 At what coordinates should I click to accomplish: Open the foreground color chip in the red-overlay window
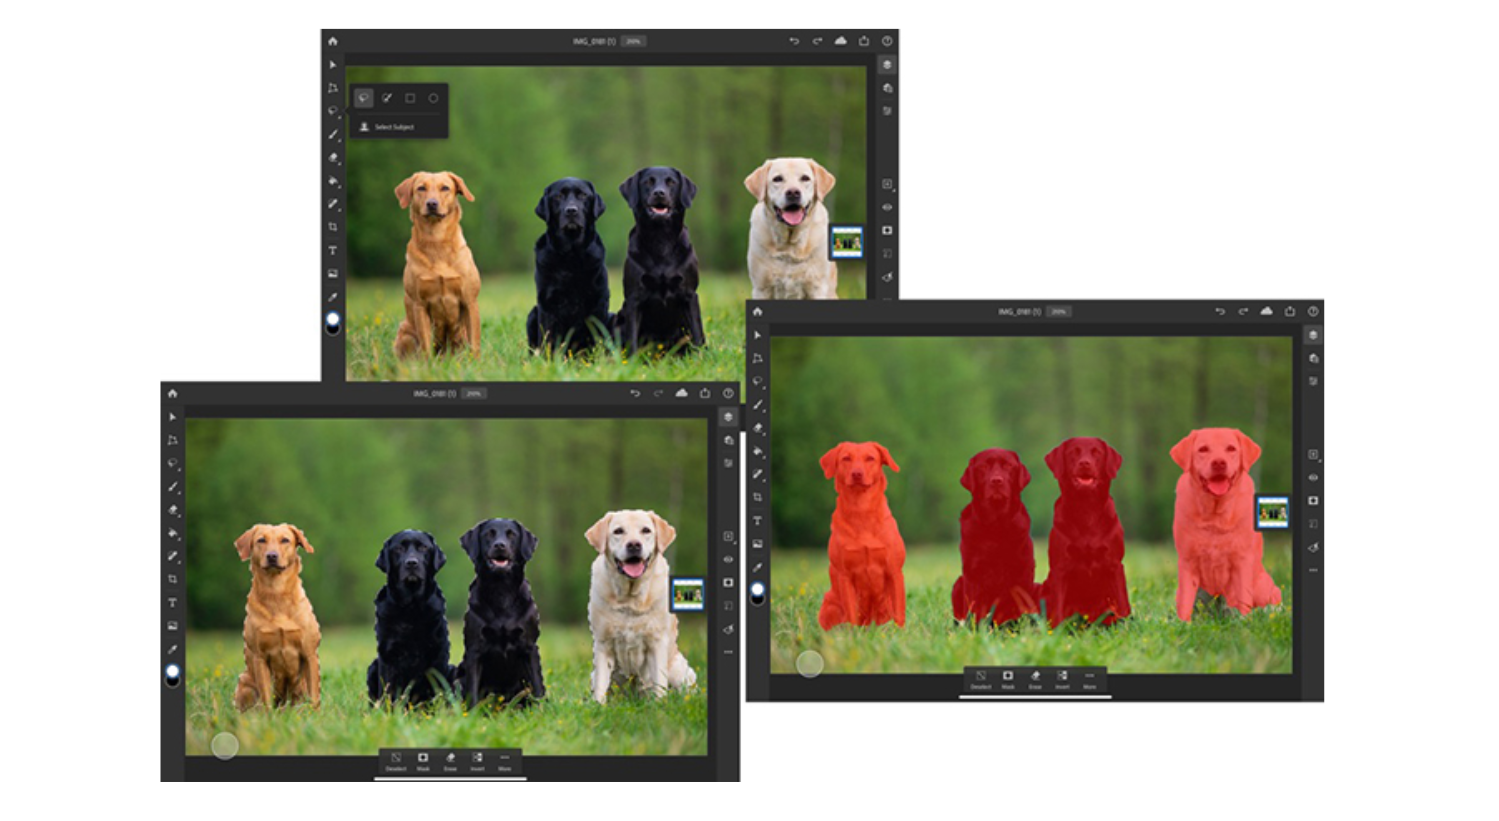(x=758, y=590)
